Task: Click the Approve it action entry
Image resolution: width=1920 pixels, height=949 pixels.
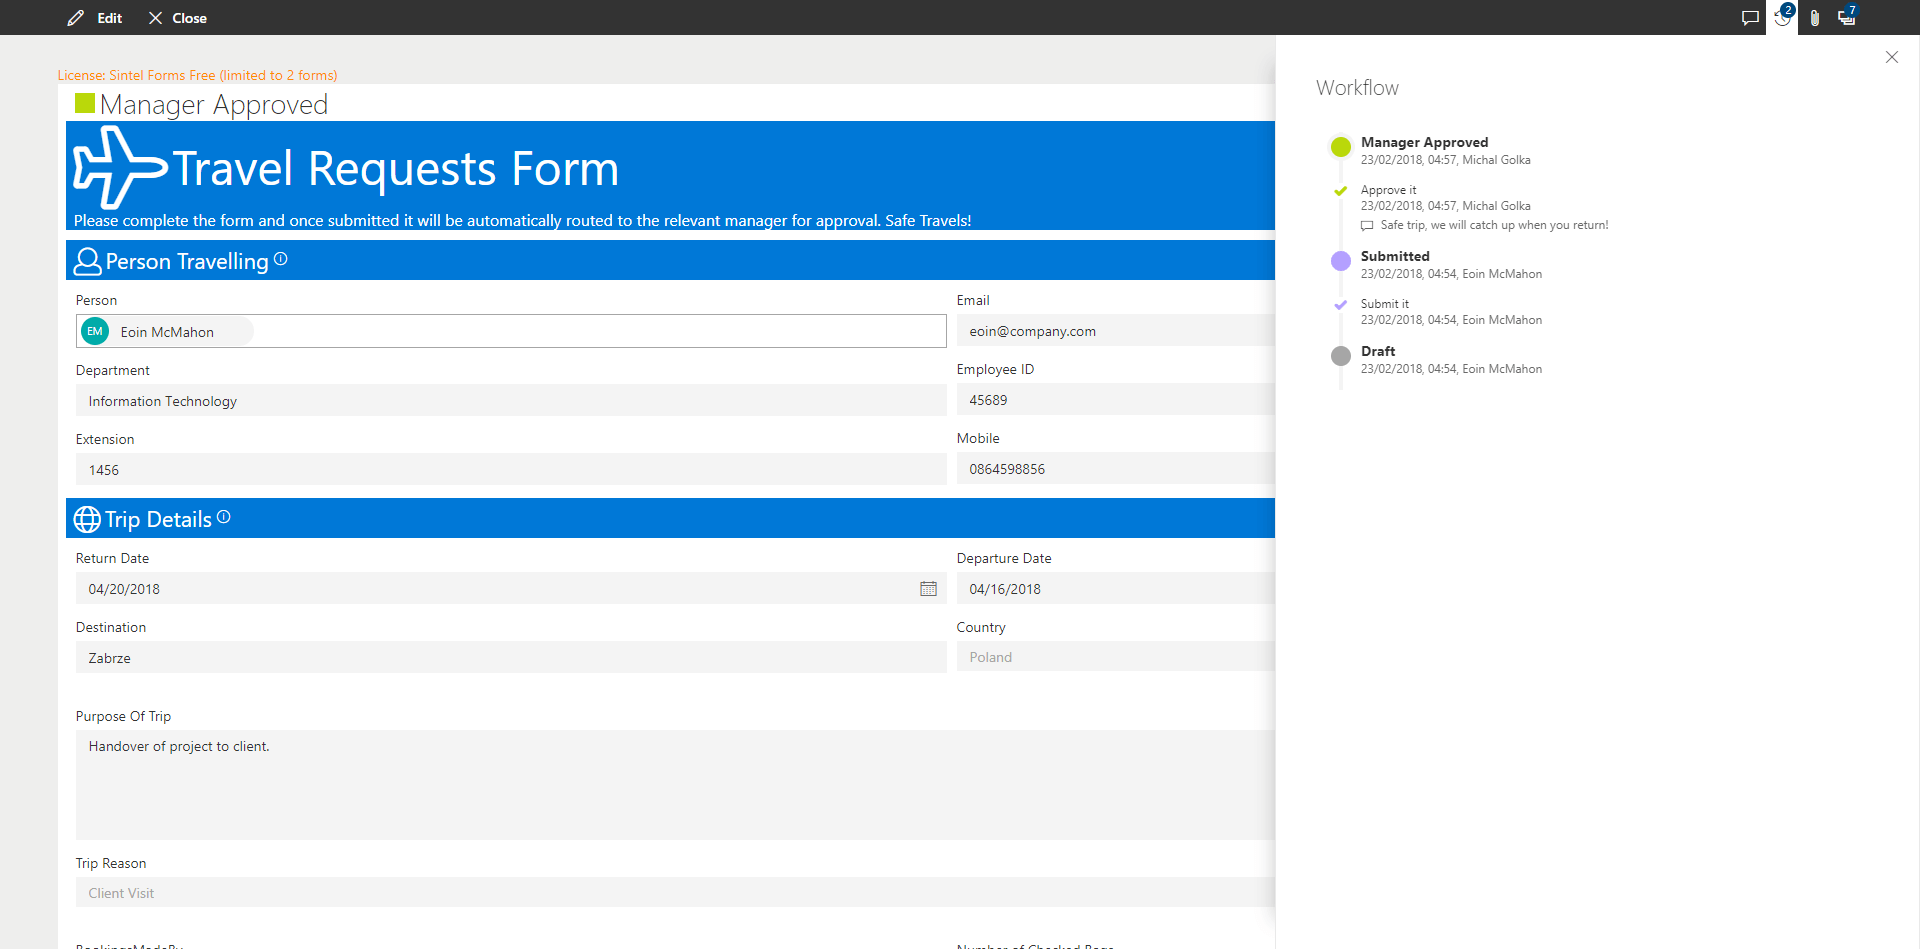Action: tap(1388, 190)
